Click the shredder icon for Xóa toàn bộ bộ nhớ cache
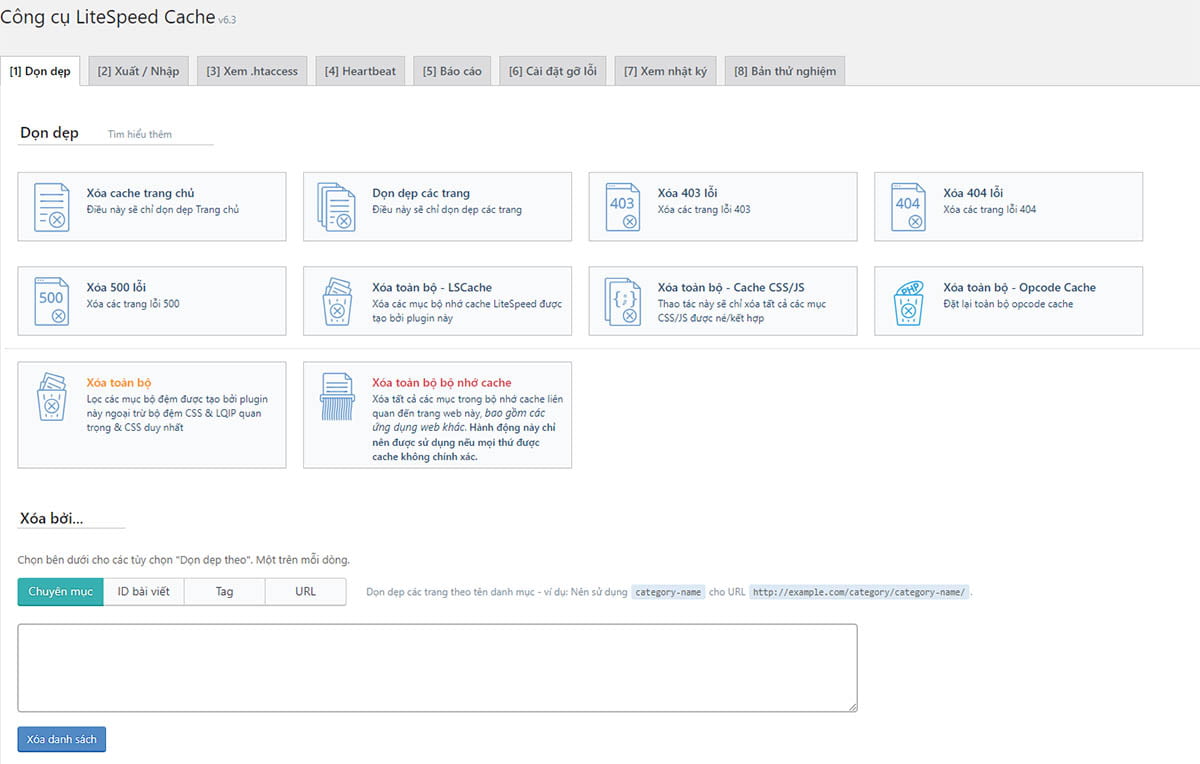Screen dimensions: 1200x764 pos(337,396)
